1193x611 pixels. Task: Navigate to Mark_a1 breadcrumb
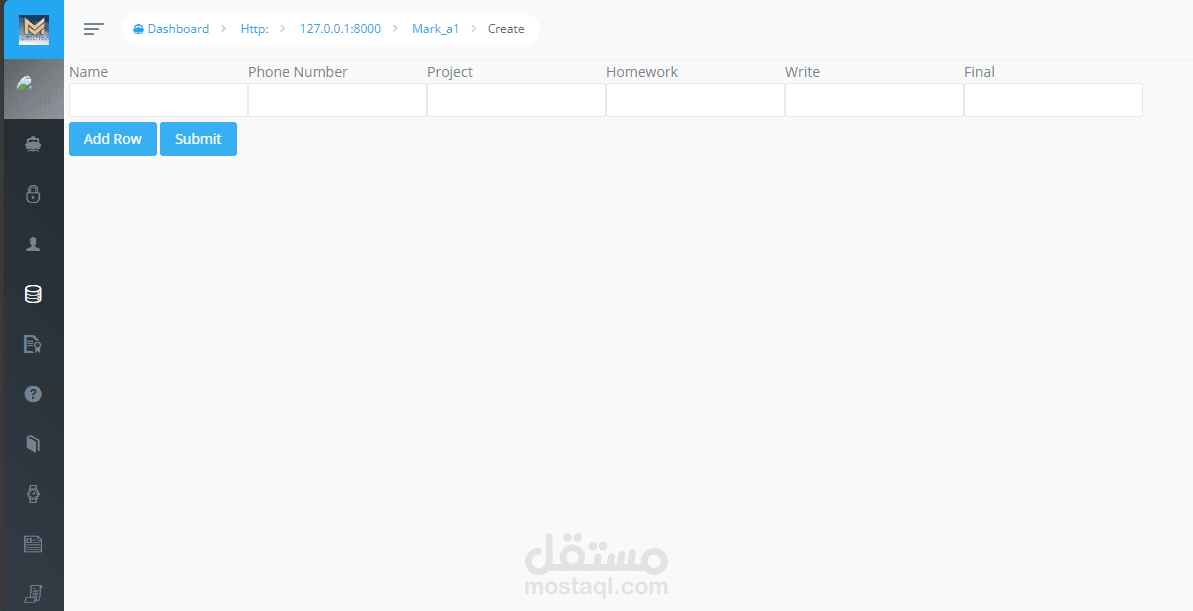tap(435, 29)
